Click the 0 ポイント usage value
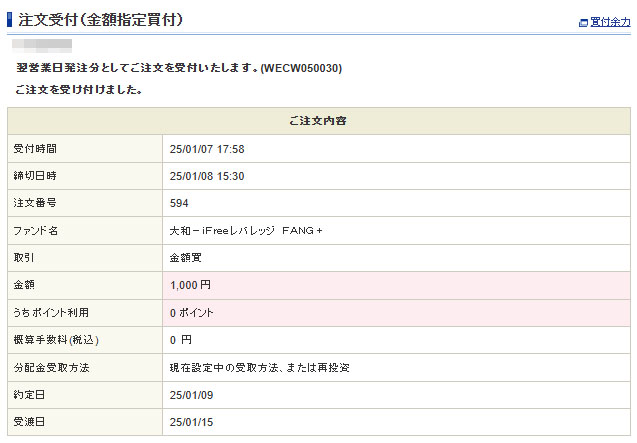 (x=191, y=313)
